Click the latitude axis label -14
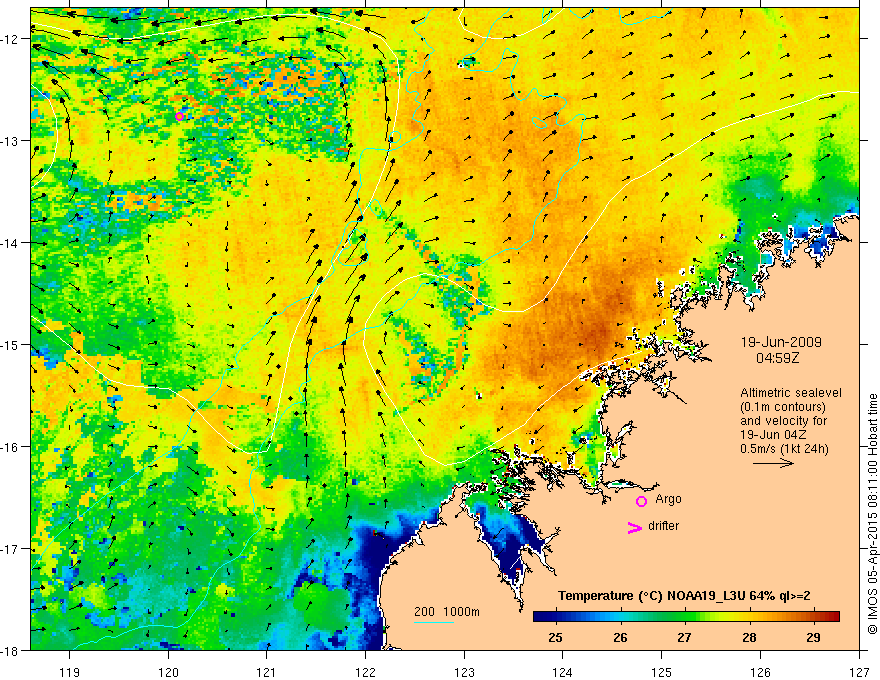Screen dimensions: 880x680 point(11,243)
